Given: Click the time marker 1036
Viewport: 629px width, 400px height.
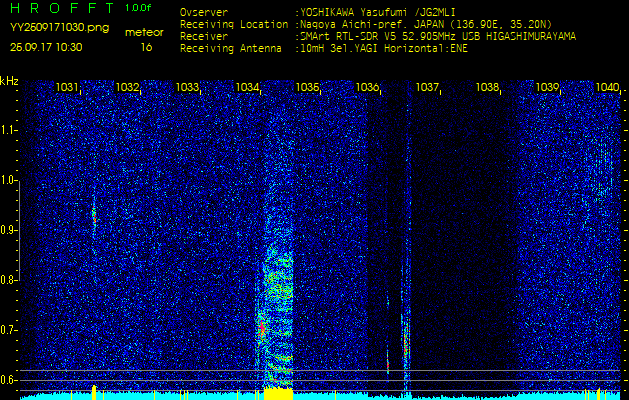Looking at the screenshot, I should coord(367,87).
